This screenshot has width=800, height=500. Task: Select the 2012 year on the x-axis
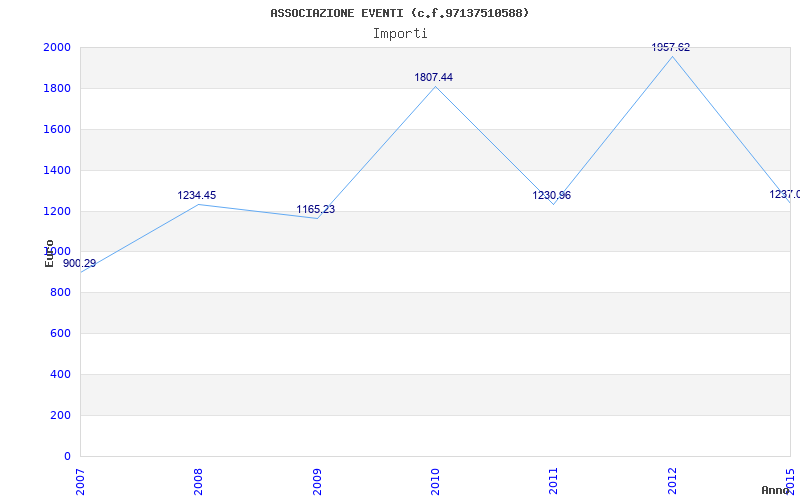pos(673,479)
